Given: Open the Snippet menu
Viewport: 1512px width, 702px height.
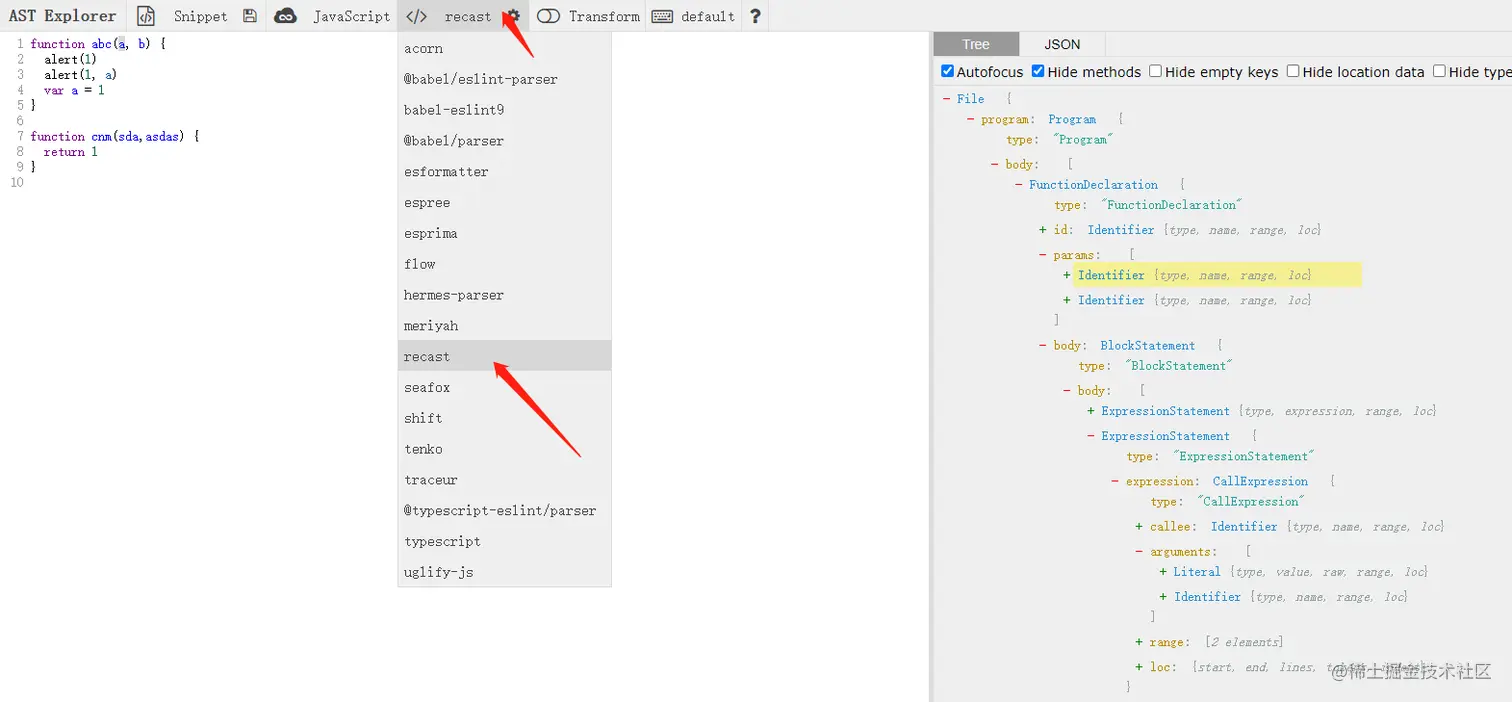Looking at the screenshot, I should [200, 16].
